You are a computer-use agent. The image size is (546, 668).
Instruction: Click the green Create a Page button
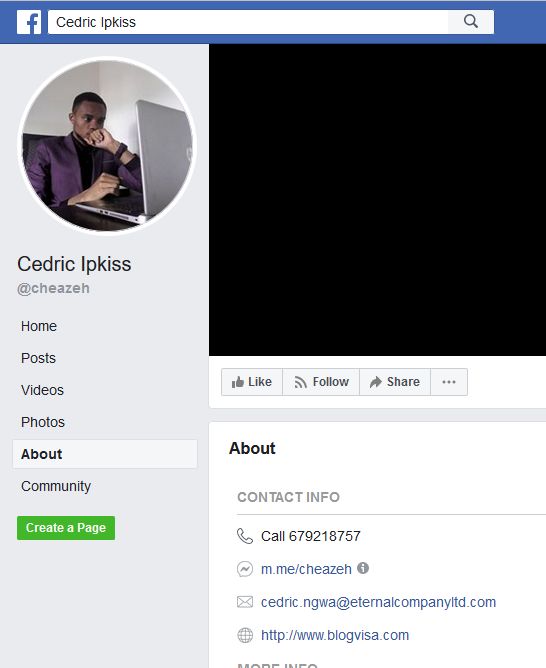pyautogui.click(x=66, y=528)
